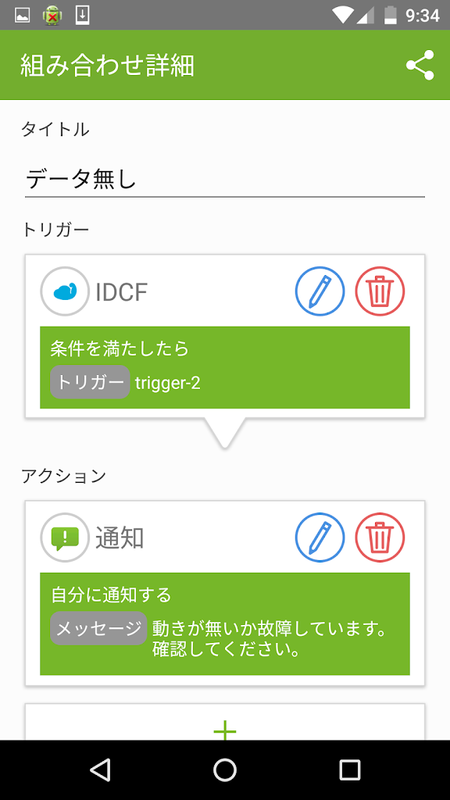Tap the download notification icon in status bar

click(82, 15)
